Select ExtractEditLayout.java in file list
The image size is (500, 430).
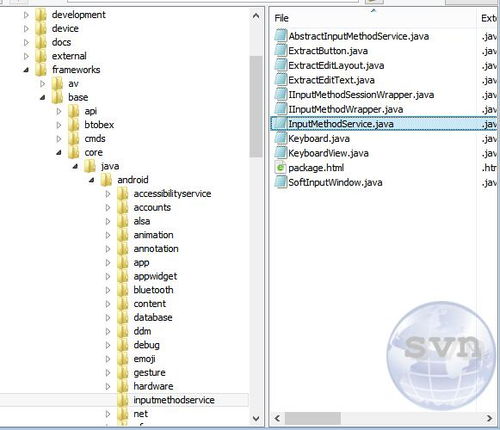(336, 65)
